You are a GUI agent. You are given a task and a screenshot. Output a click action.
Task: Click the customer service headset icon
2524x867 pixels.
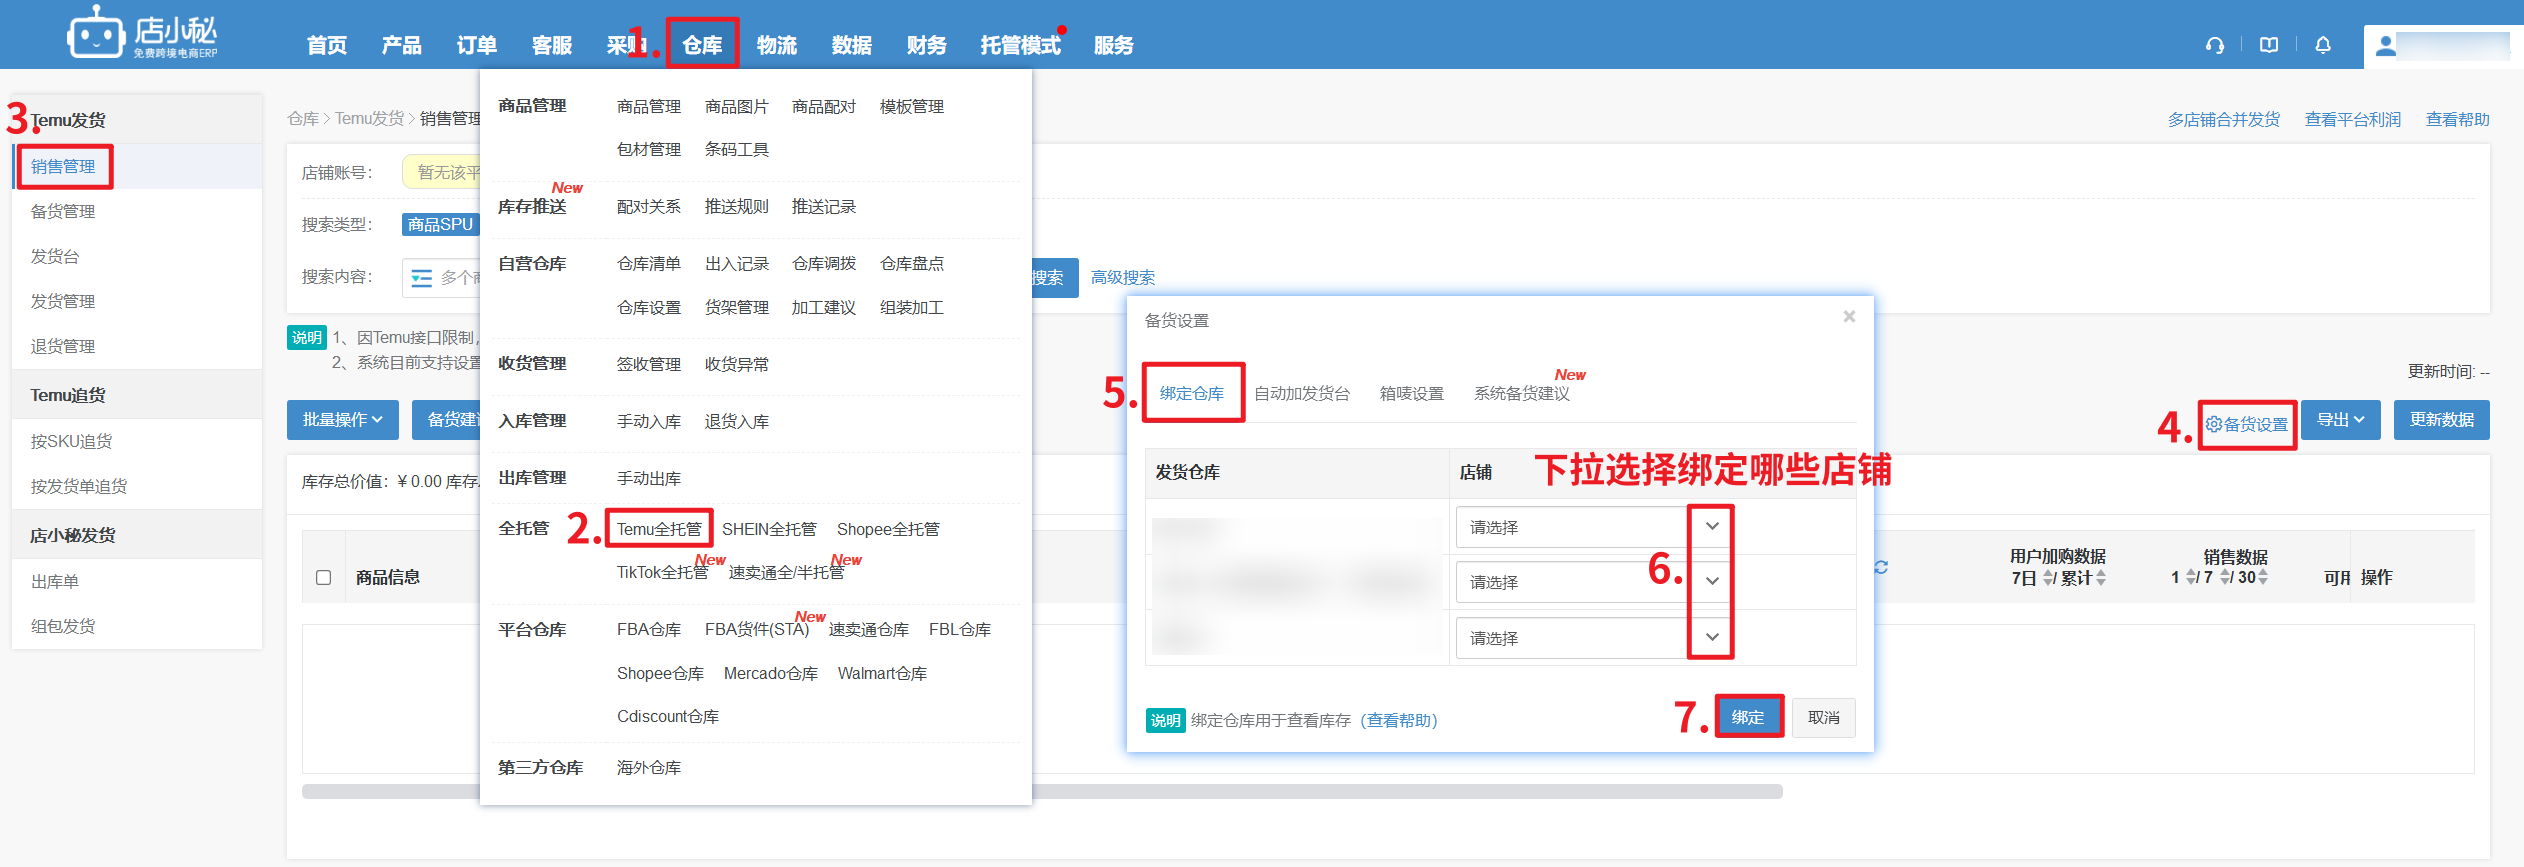(x=2214, y=45)
